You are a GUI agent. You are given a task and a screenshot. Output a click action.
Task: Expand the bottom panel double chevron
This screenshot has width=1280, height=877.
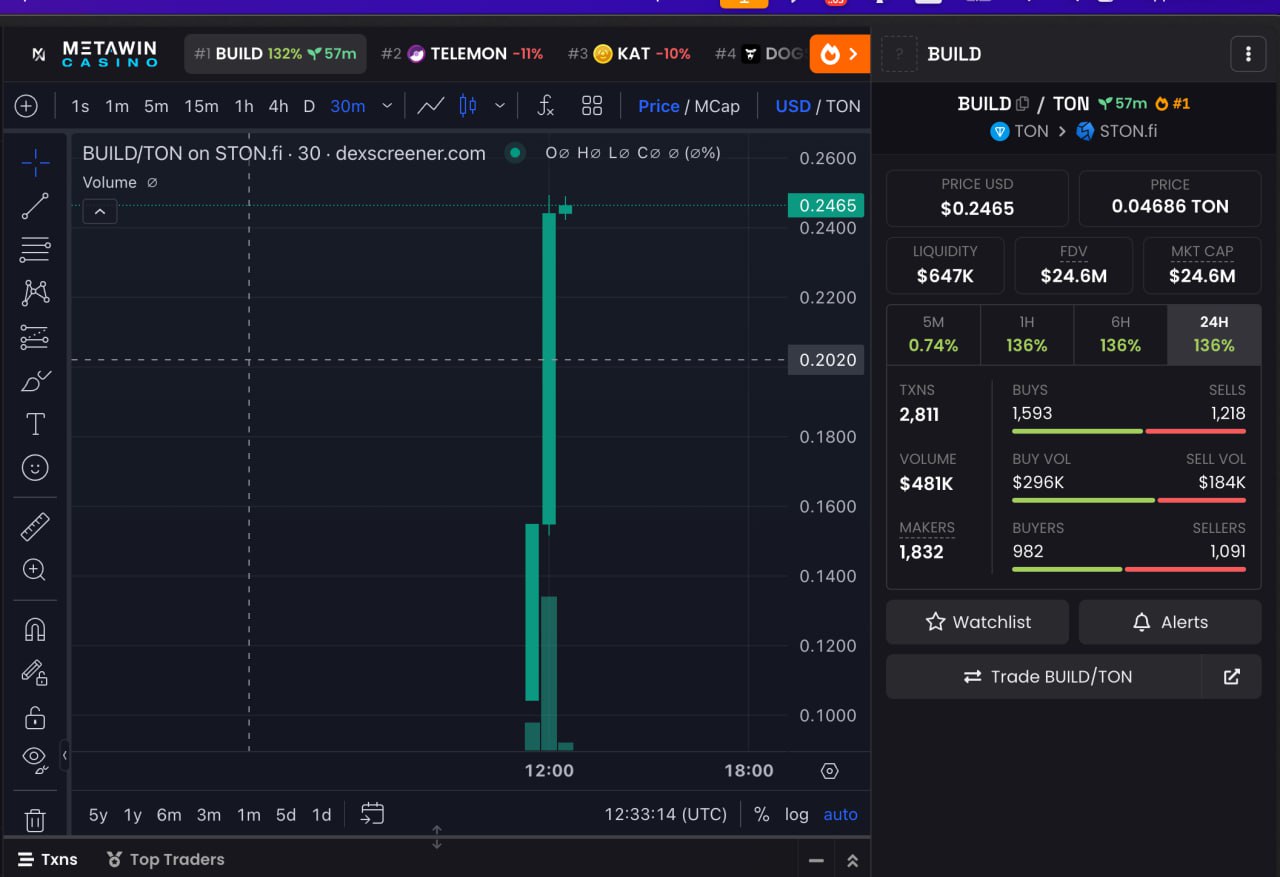[x=852, y=860]
